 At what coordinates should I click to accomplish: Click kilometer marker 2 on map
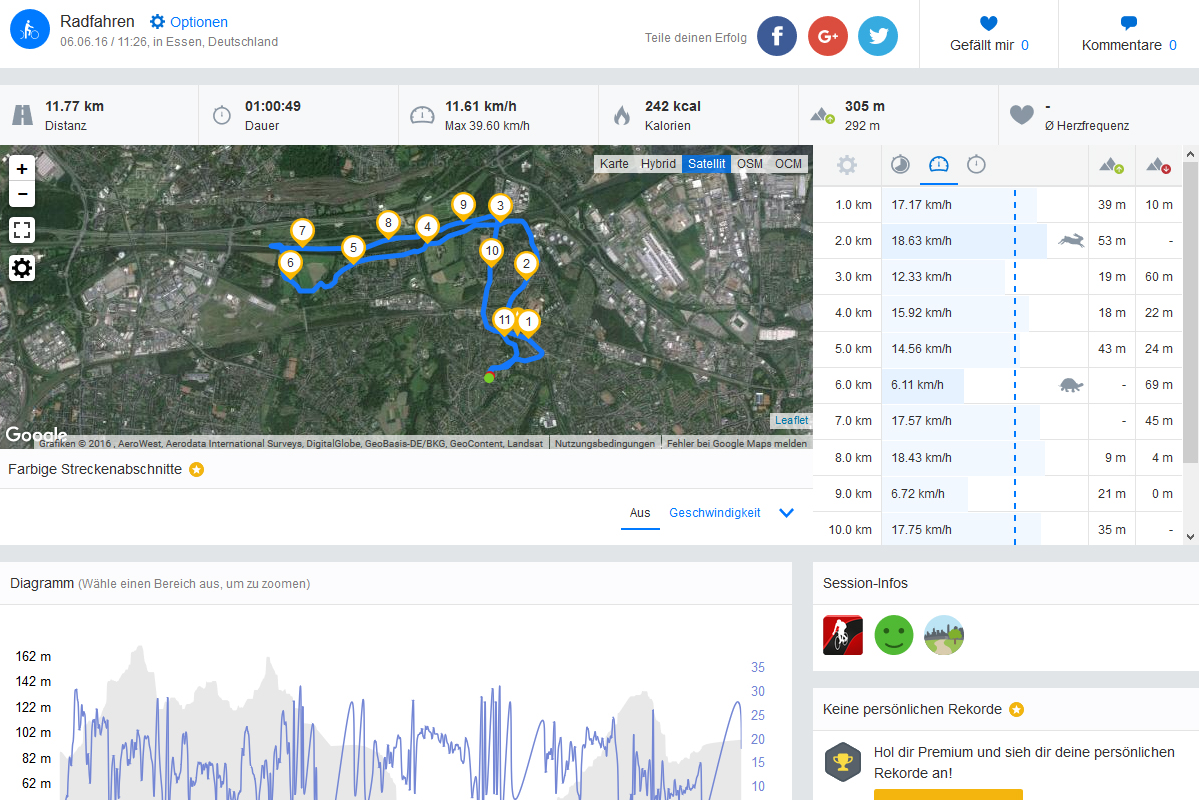[526, 265]
